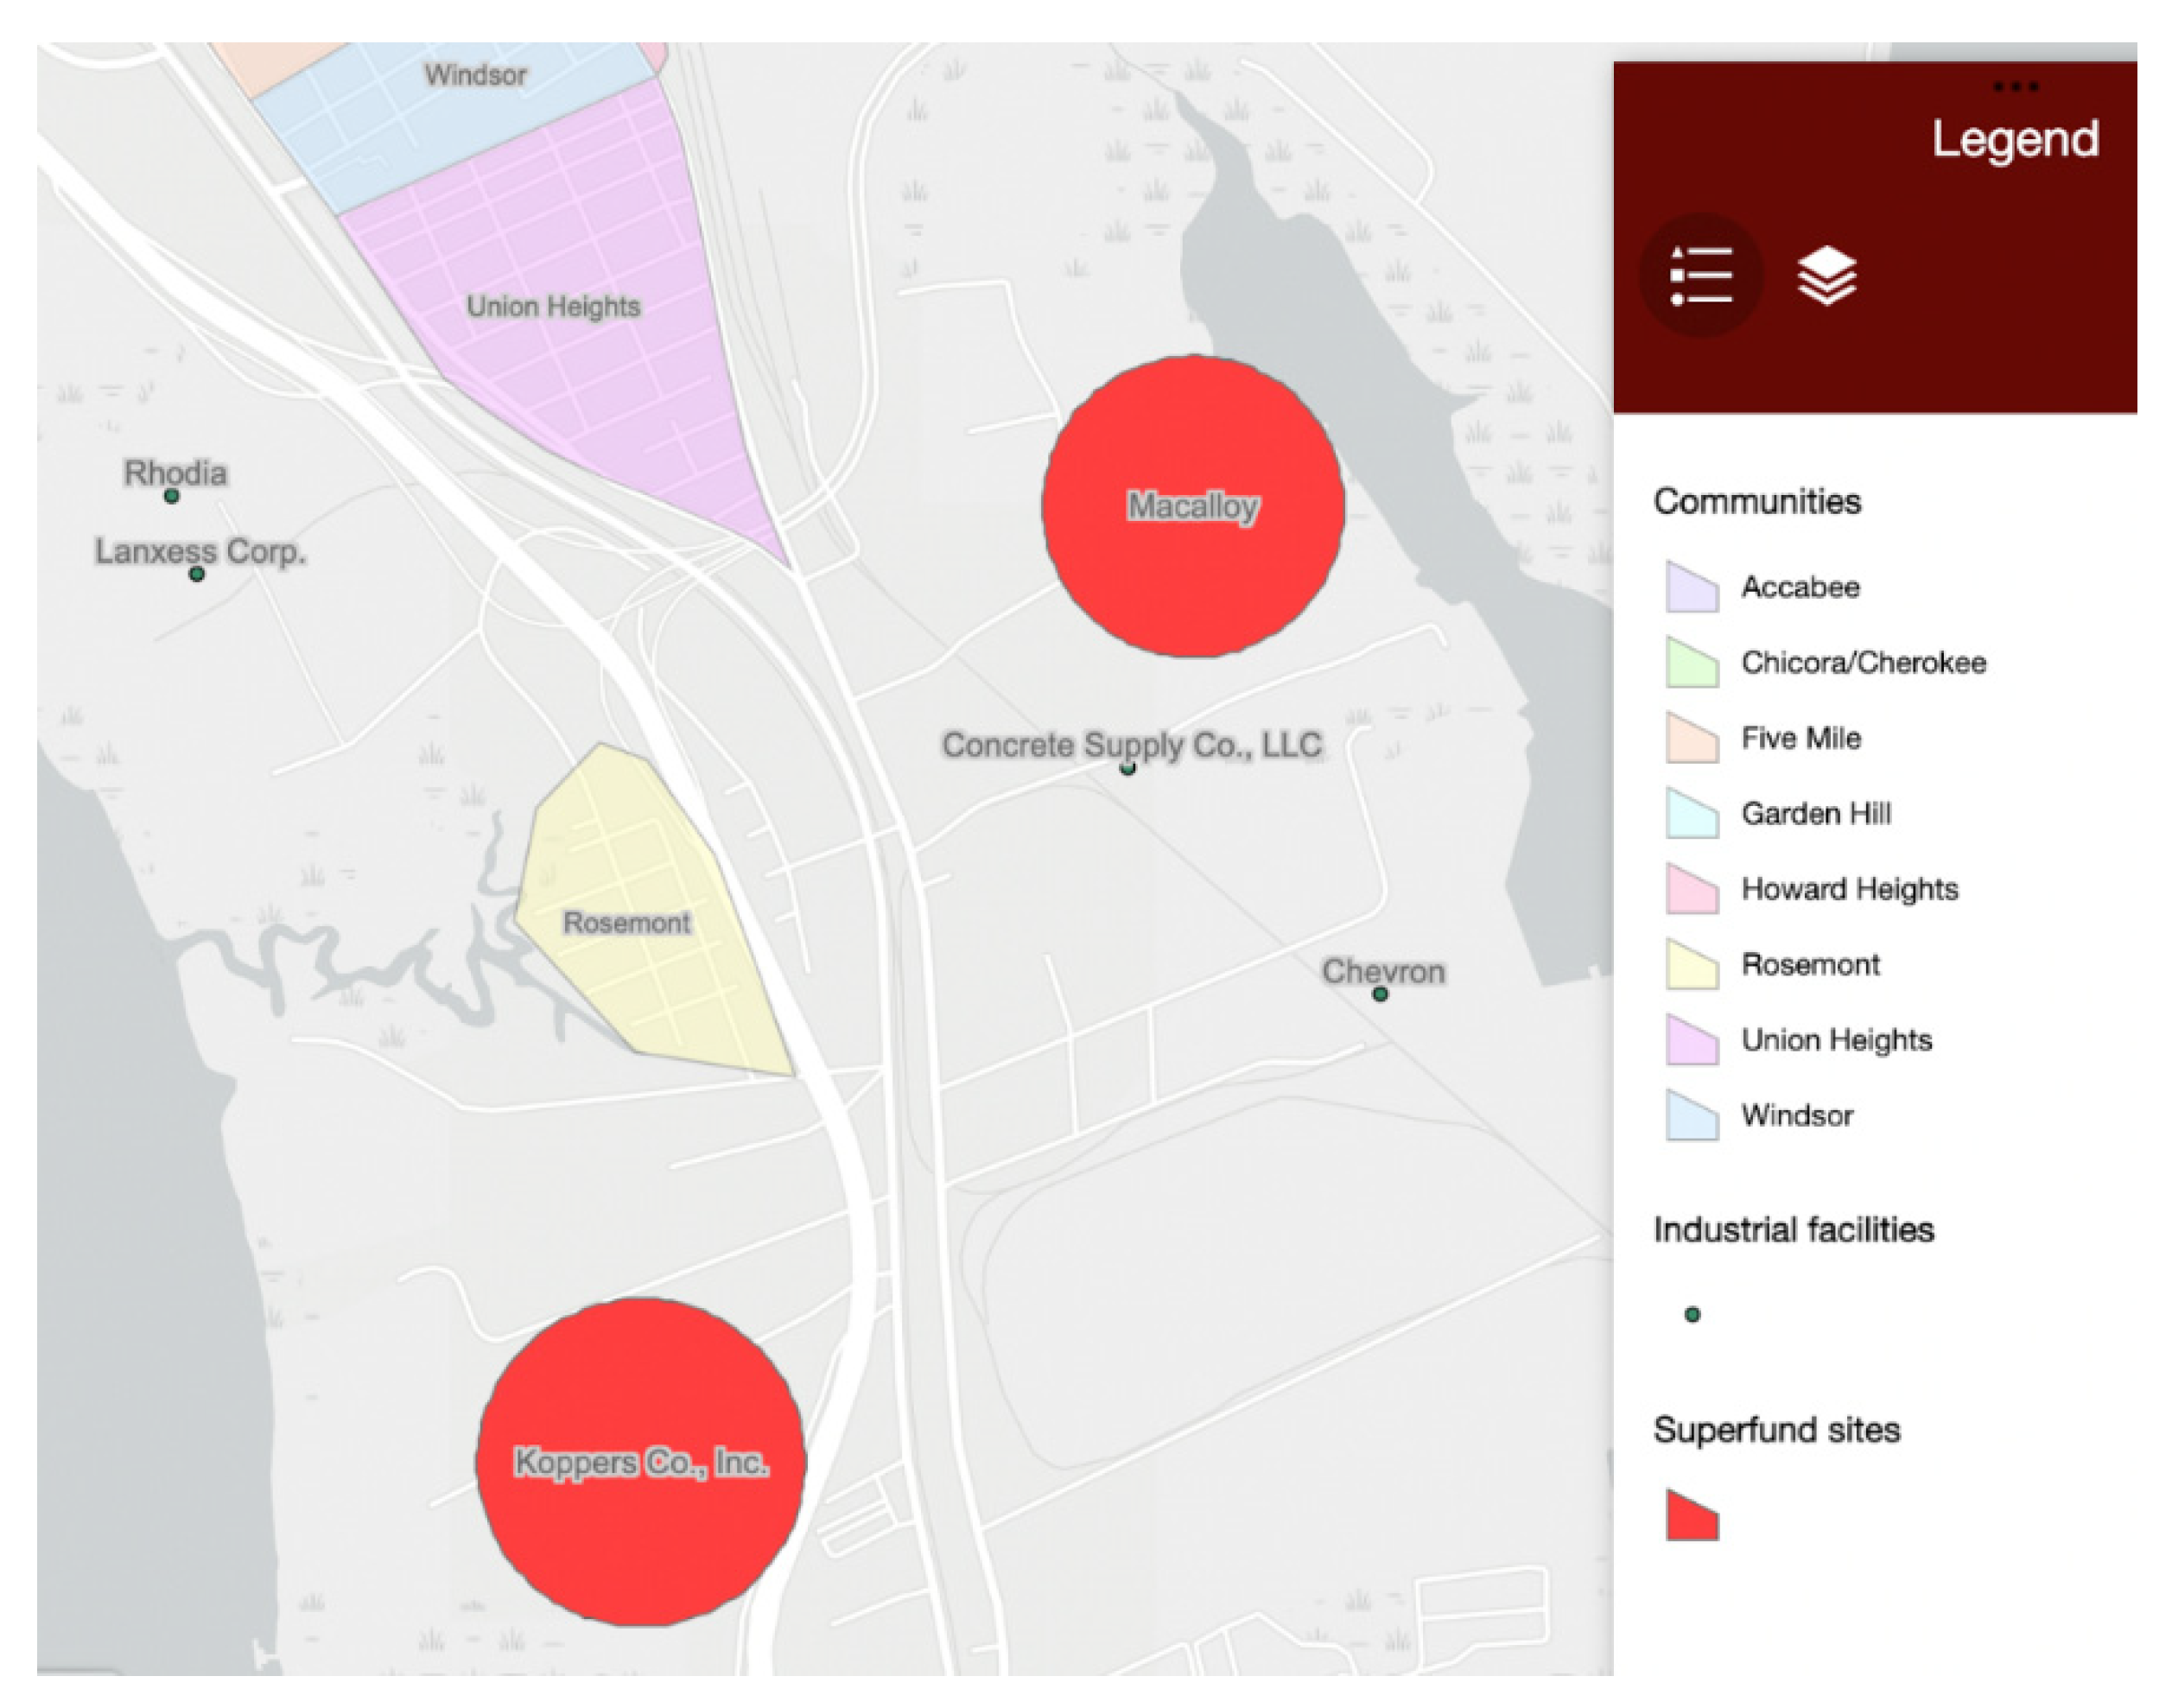Click the Five Mile legend entry
Screen dimensions: 2172x1708
(1801, 738)
